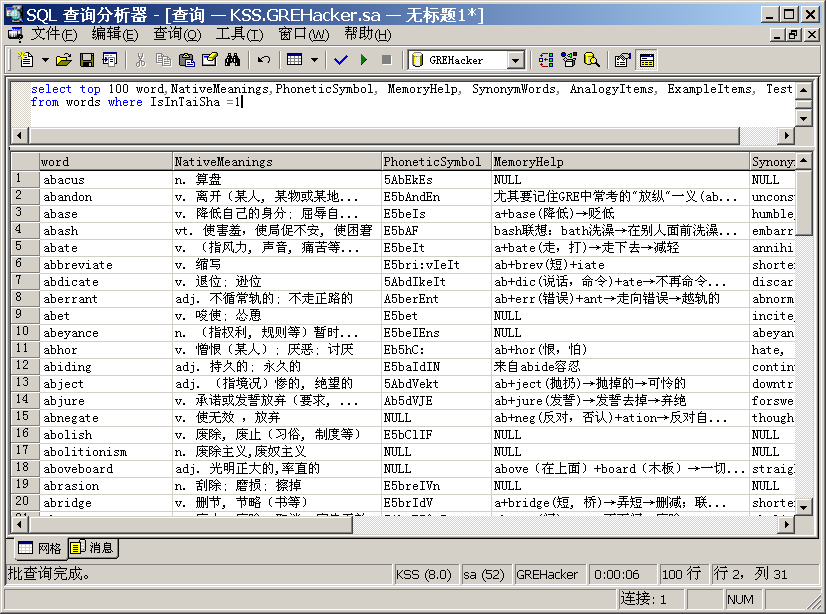
Task: Click the MemoryHelp column header
Action: pos(620,161)
